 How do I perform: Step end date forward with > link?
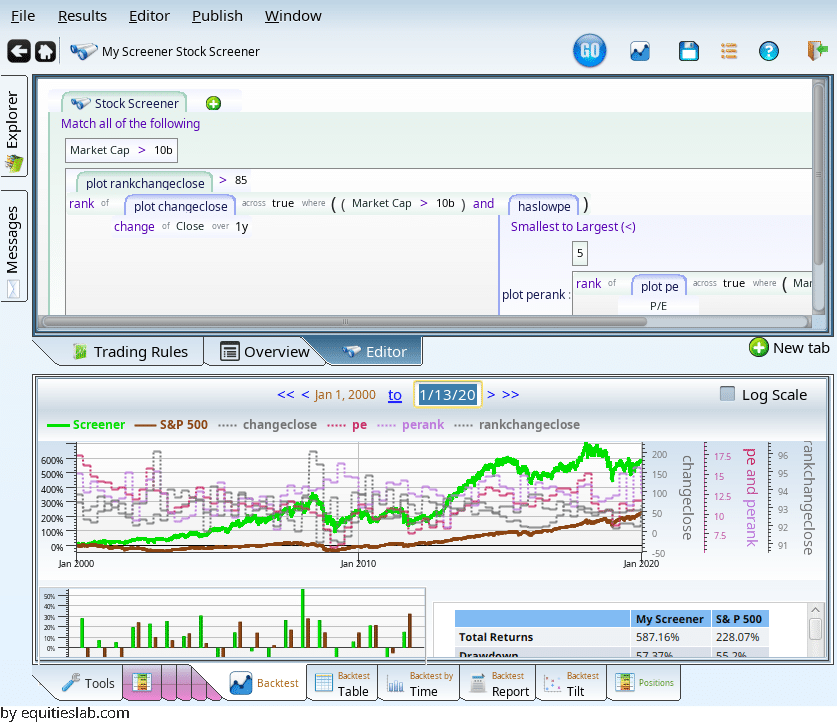coord(491,394)
